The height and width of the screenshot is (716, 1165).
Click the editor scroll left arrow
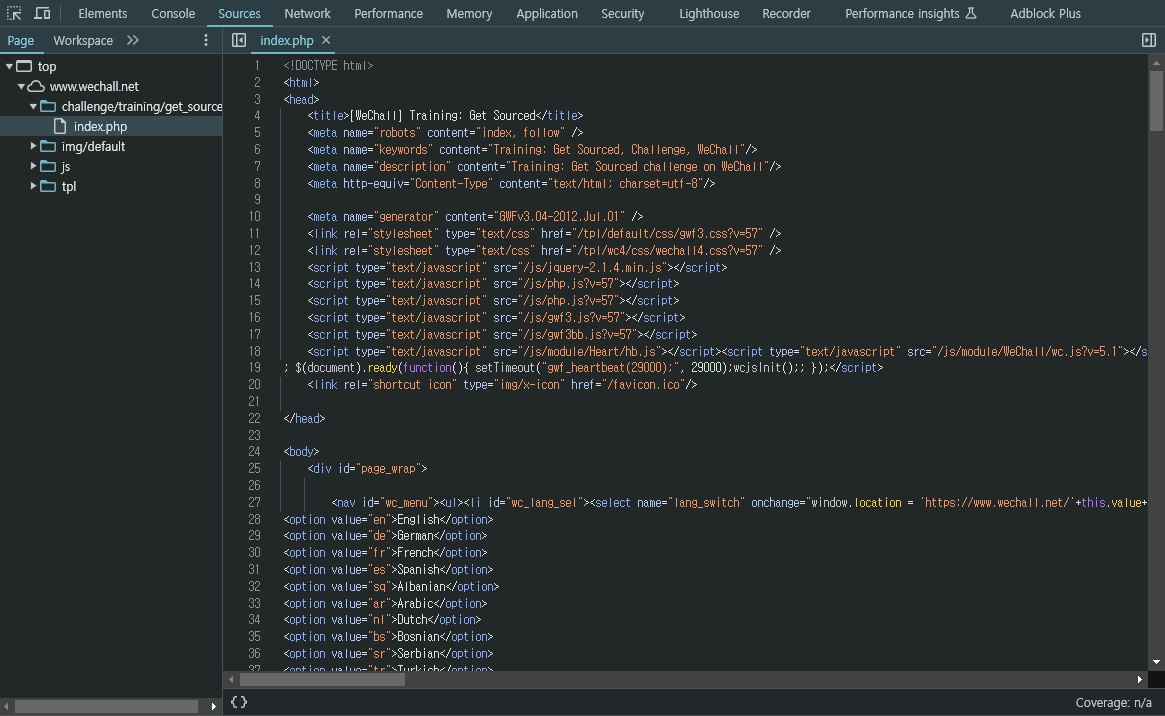231,679
